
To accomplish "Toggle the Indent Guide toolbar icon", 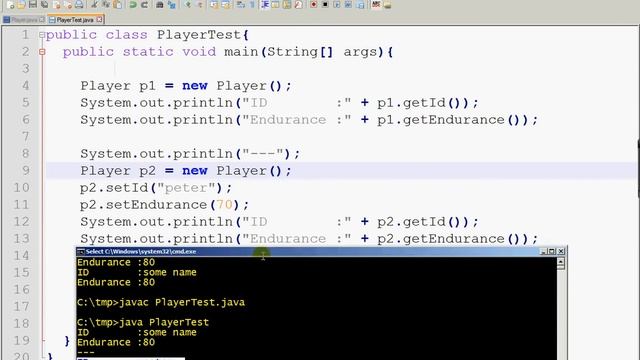I will [265, 4].
